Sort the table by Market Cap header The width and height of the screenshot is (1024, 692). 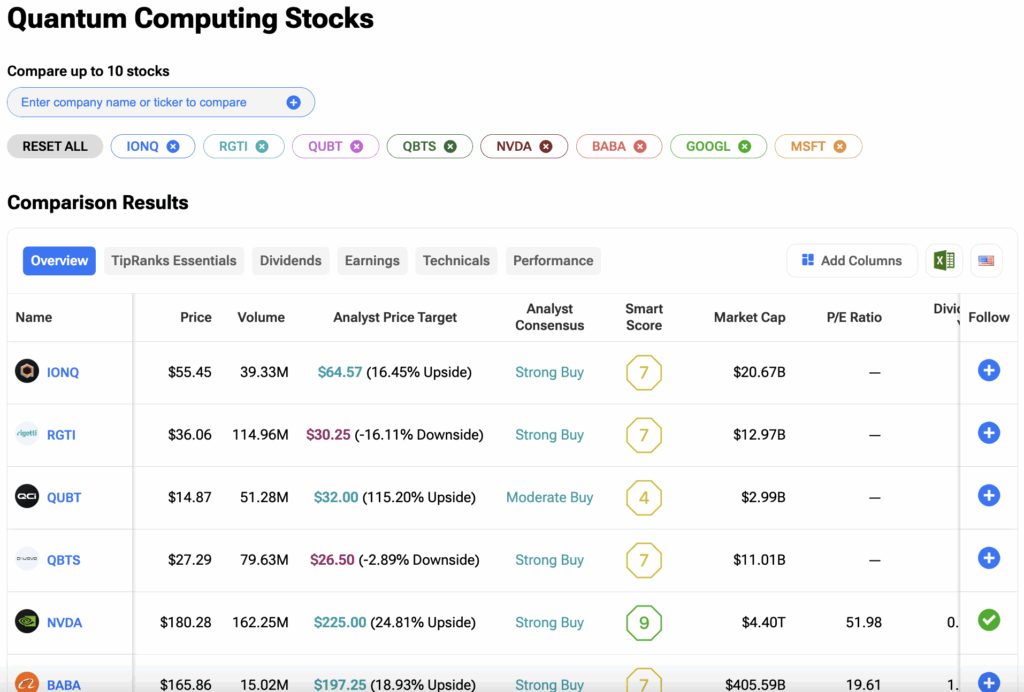tap(749, 317)
